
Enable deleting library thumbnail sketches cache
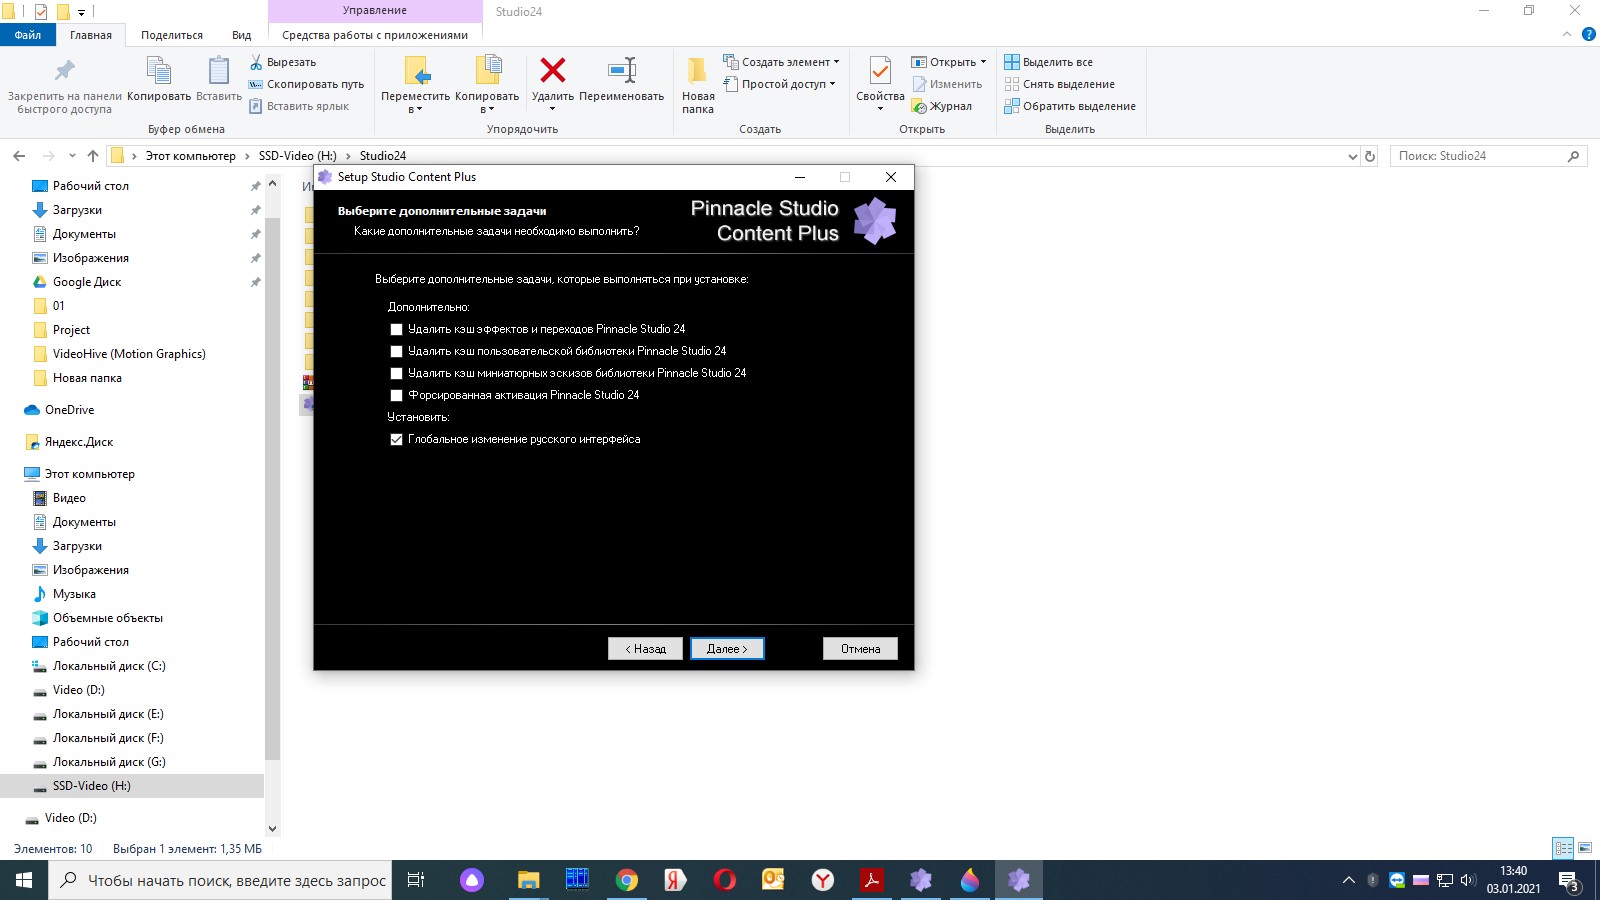(x=396, y=373)
